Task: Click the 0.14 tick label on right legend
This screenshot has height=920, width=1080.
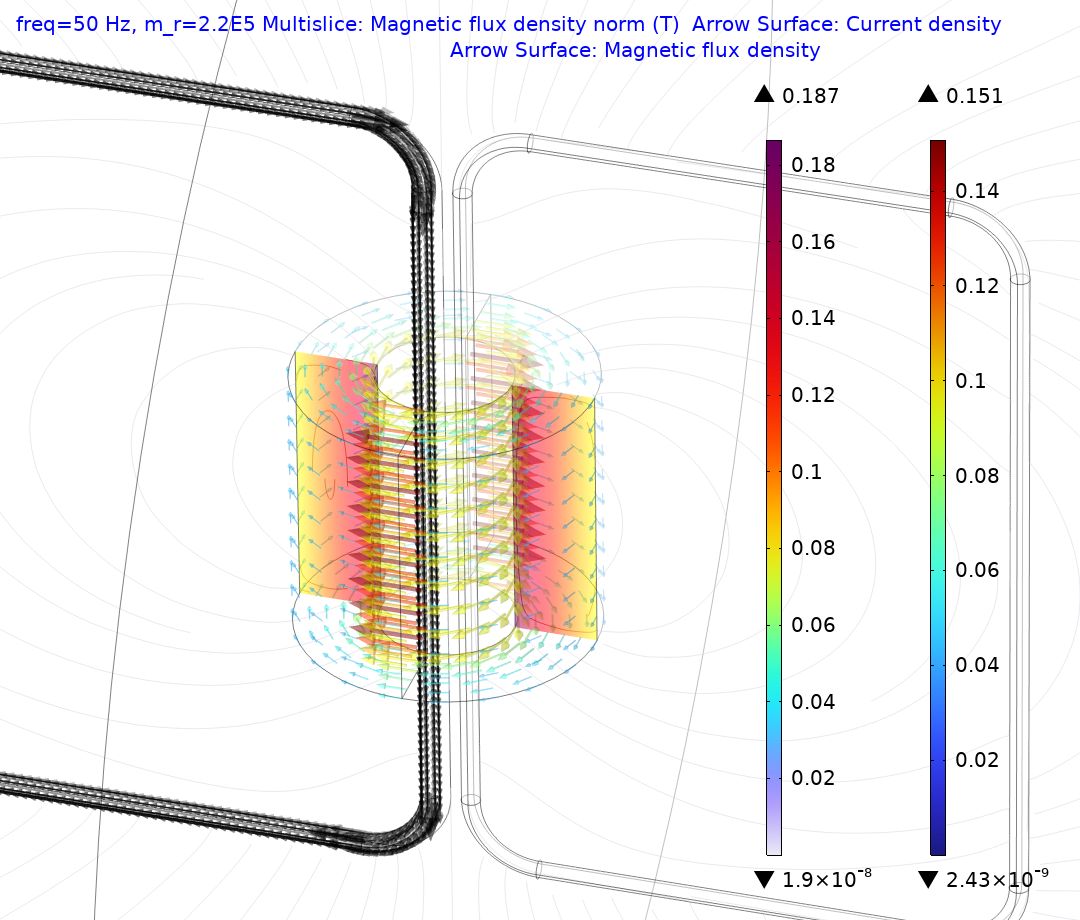Action: [978, 190]
